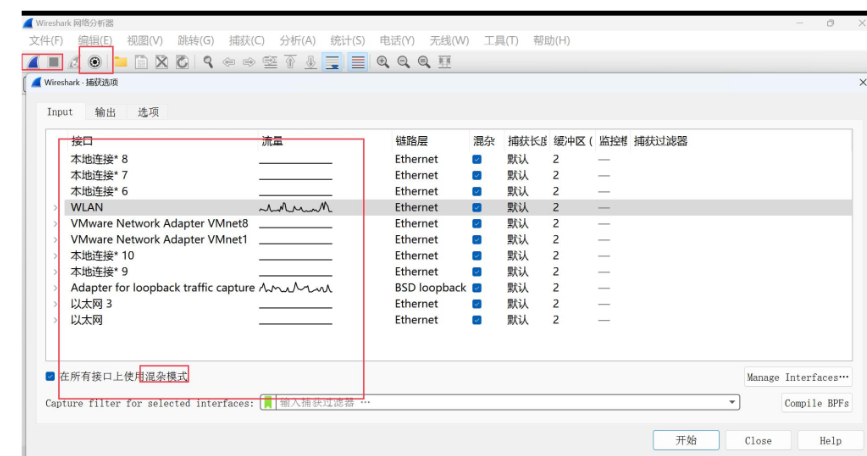
Task: Switch to the 输出 tab
Action: (105, 112)
